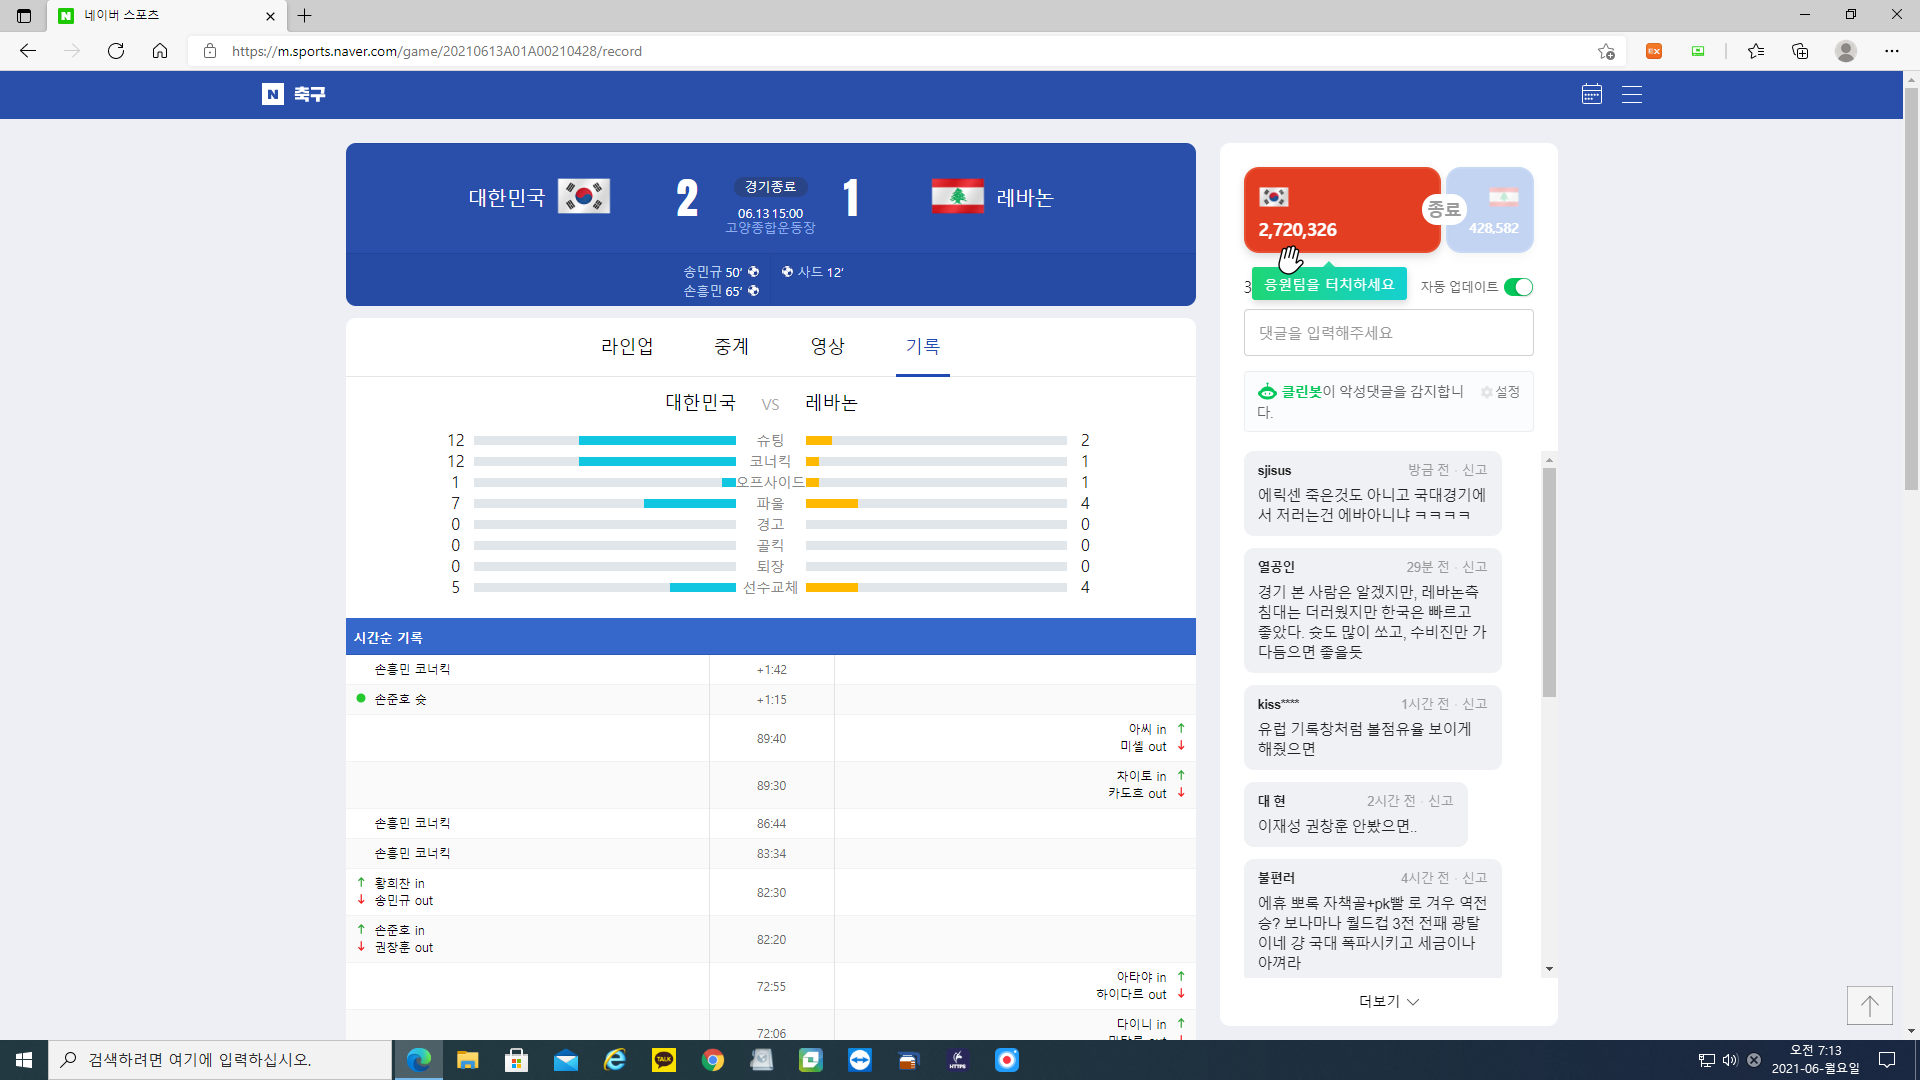Refresh the current page
This screenshot has height=1080, width=1920.
tap(116, 51)
